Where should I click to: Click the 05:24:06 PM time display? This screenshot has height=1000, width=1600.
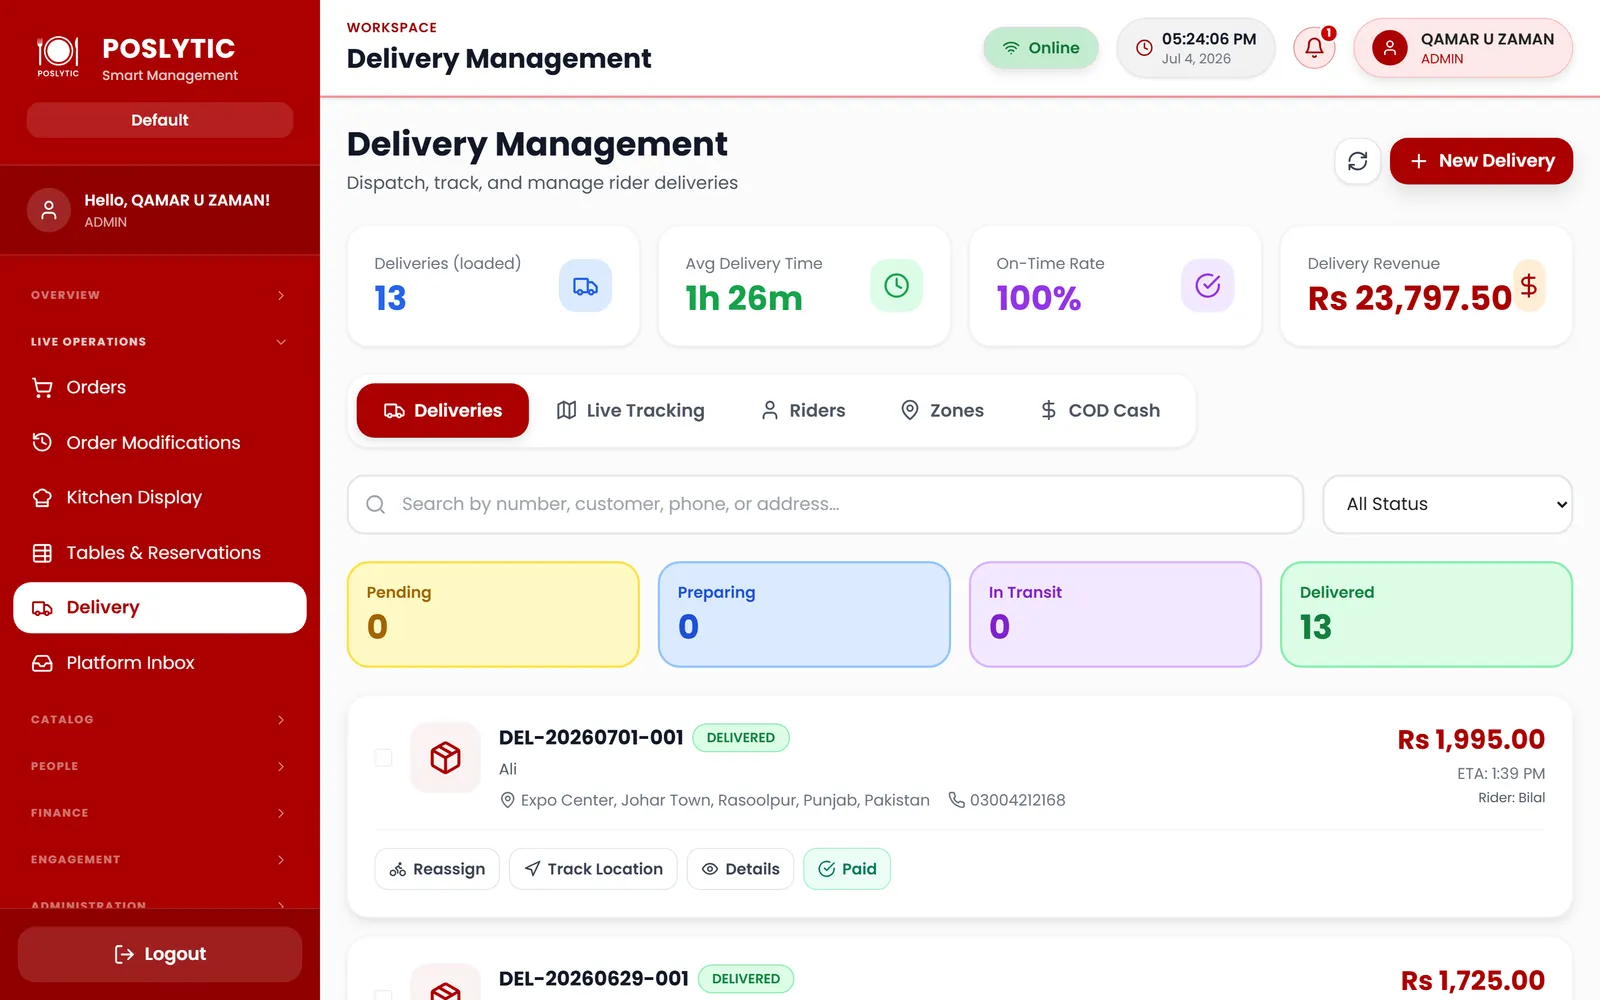(x=1209, y=39)
